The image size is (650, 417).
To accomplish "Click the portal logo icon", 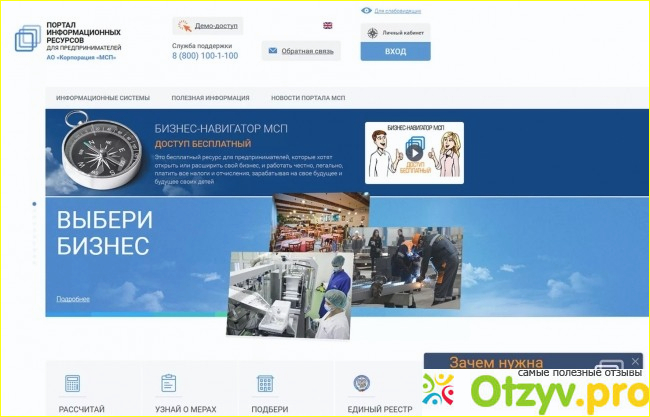I will [x=30, y=36].
